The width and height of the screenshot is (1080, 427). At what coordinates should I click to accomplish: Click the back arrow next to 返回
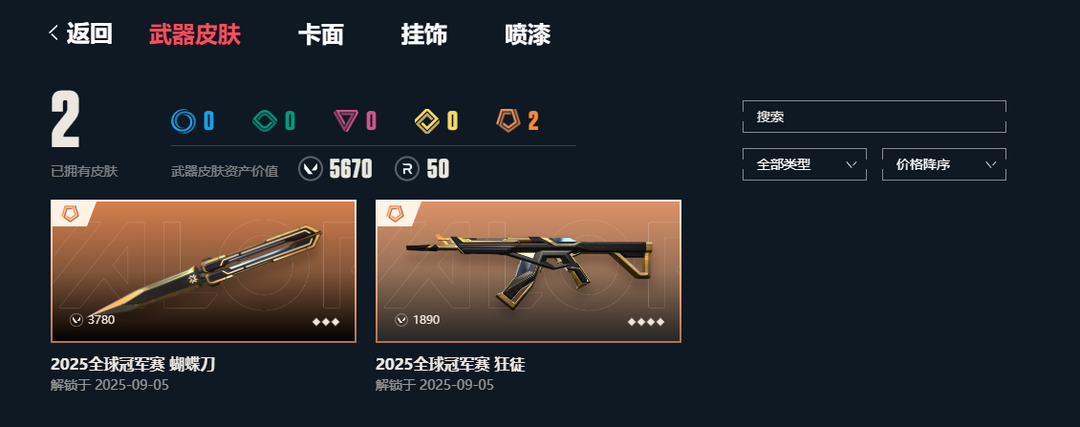[54, 34]
